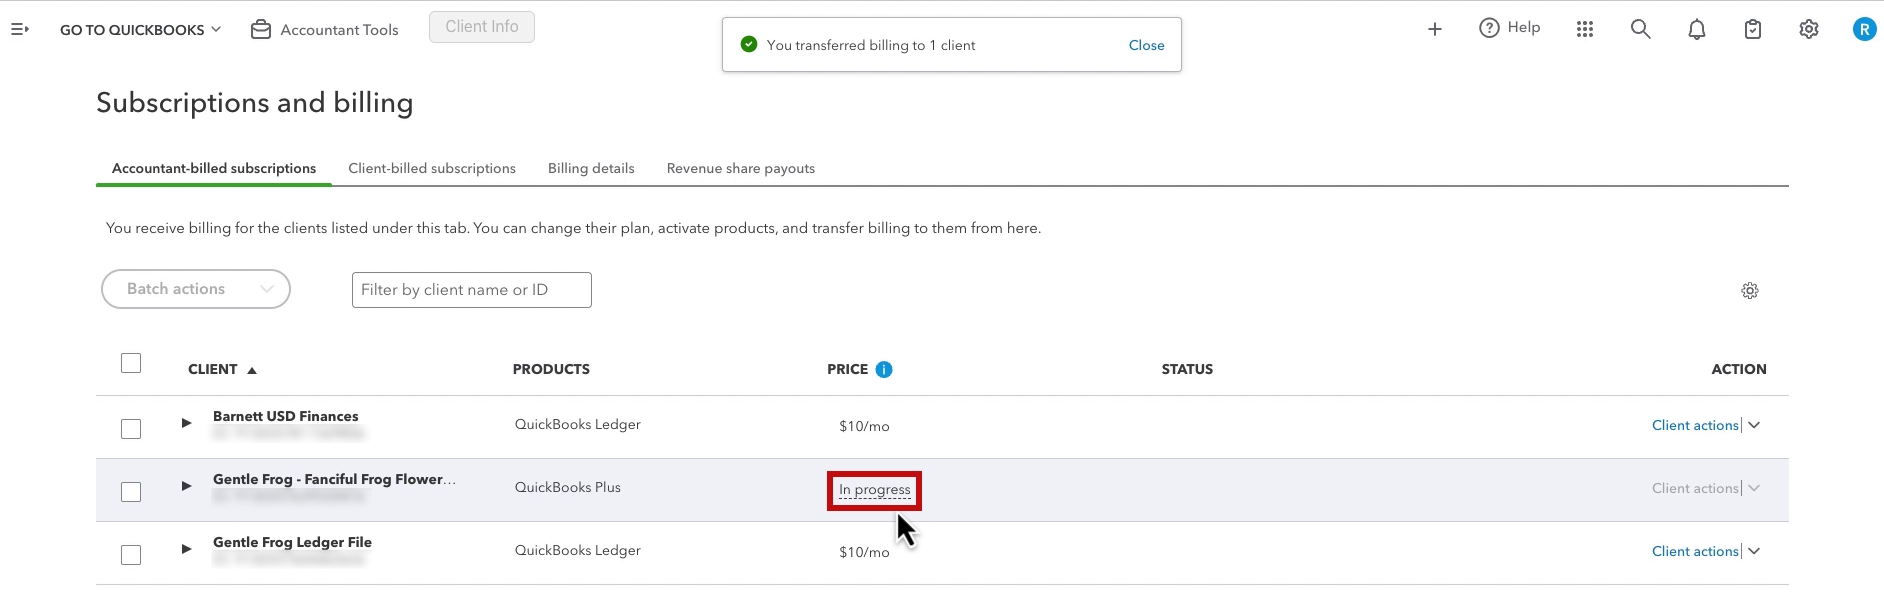Click QuickBooks Plus product cell
Viewport: 1884px width, 602px height.
[568, 487]
